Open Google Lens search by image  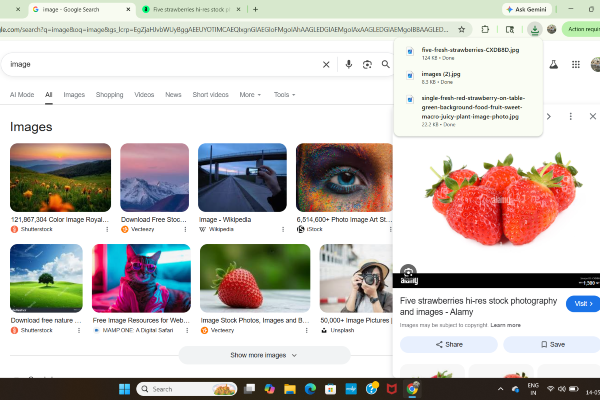[x=367, y=64]
